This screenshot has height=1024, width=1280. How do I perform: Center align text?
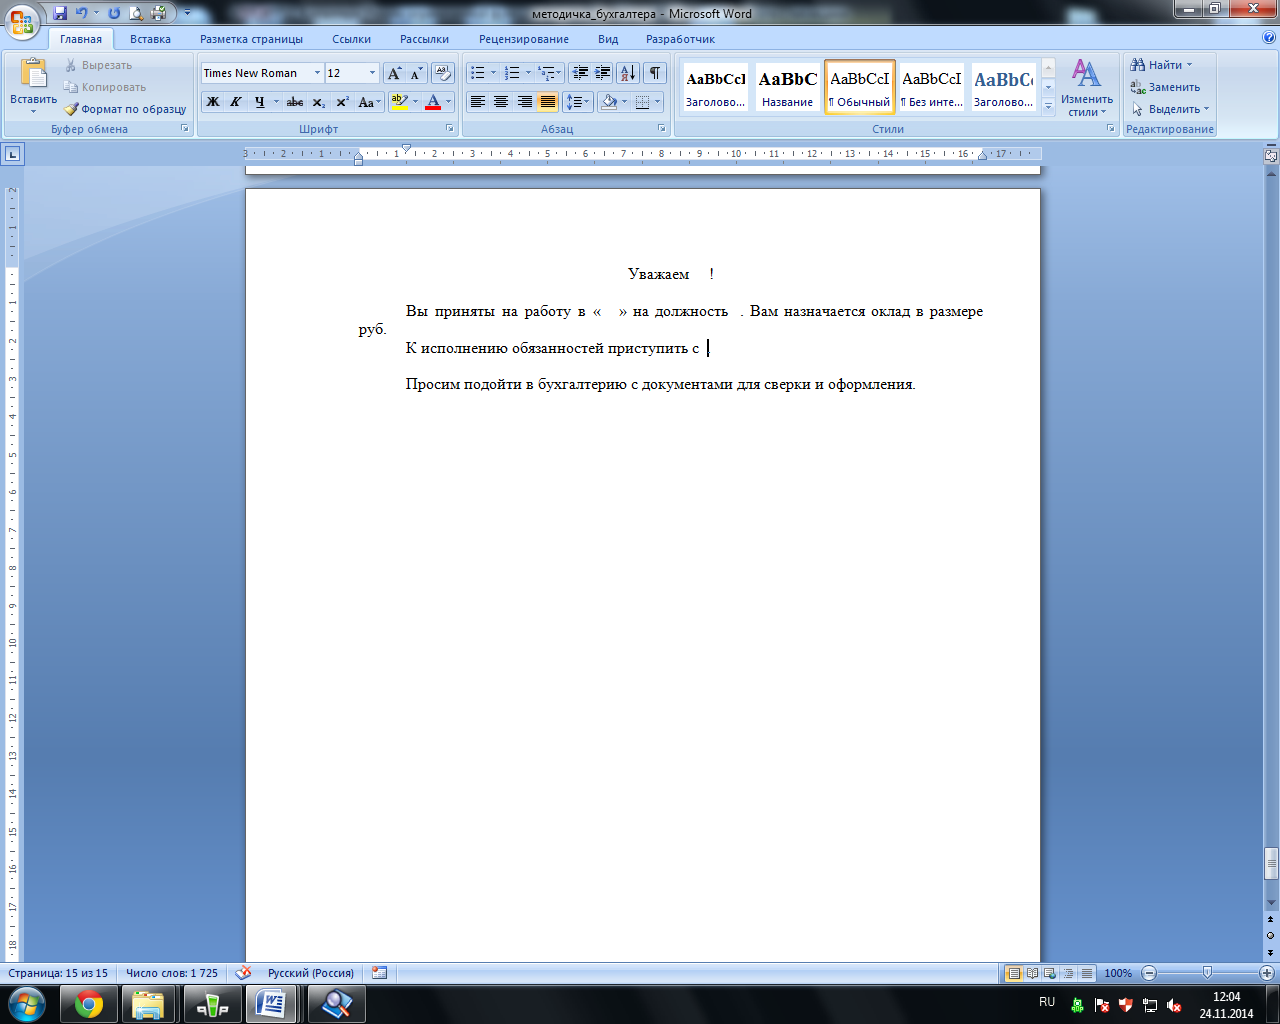pyautogui.click(x=501, y=102)
